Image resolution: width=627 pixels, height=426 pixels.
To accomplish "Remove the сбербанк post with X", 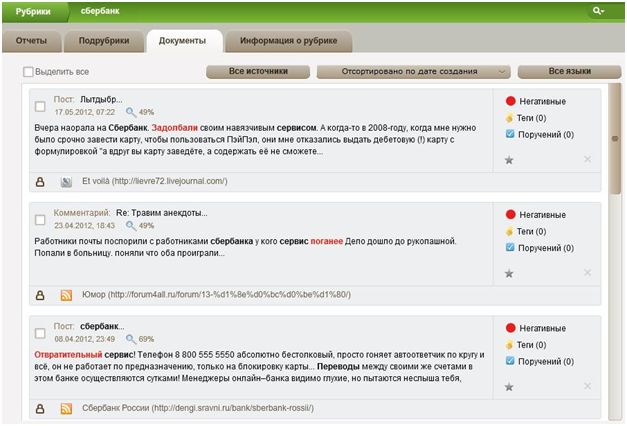I will point(587,386).
